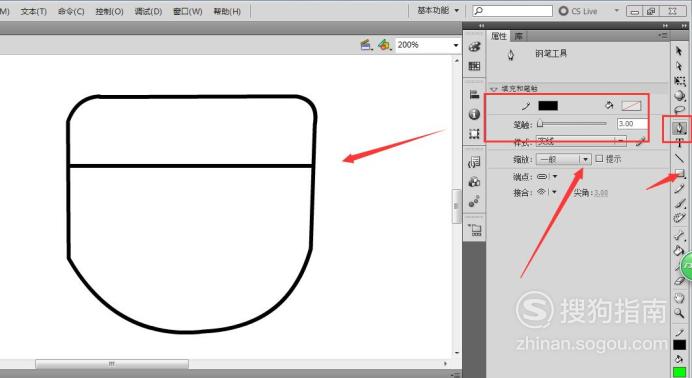Open the Swatches panel icon
692x378 pixels.
(x=474, y=66)
